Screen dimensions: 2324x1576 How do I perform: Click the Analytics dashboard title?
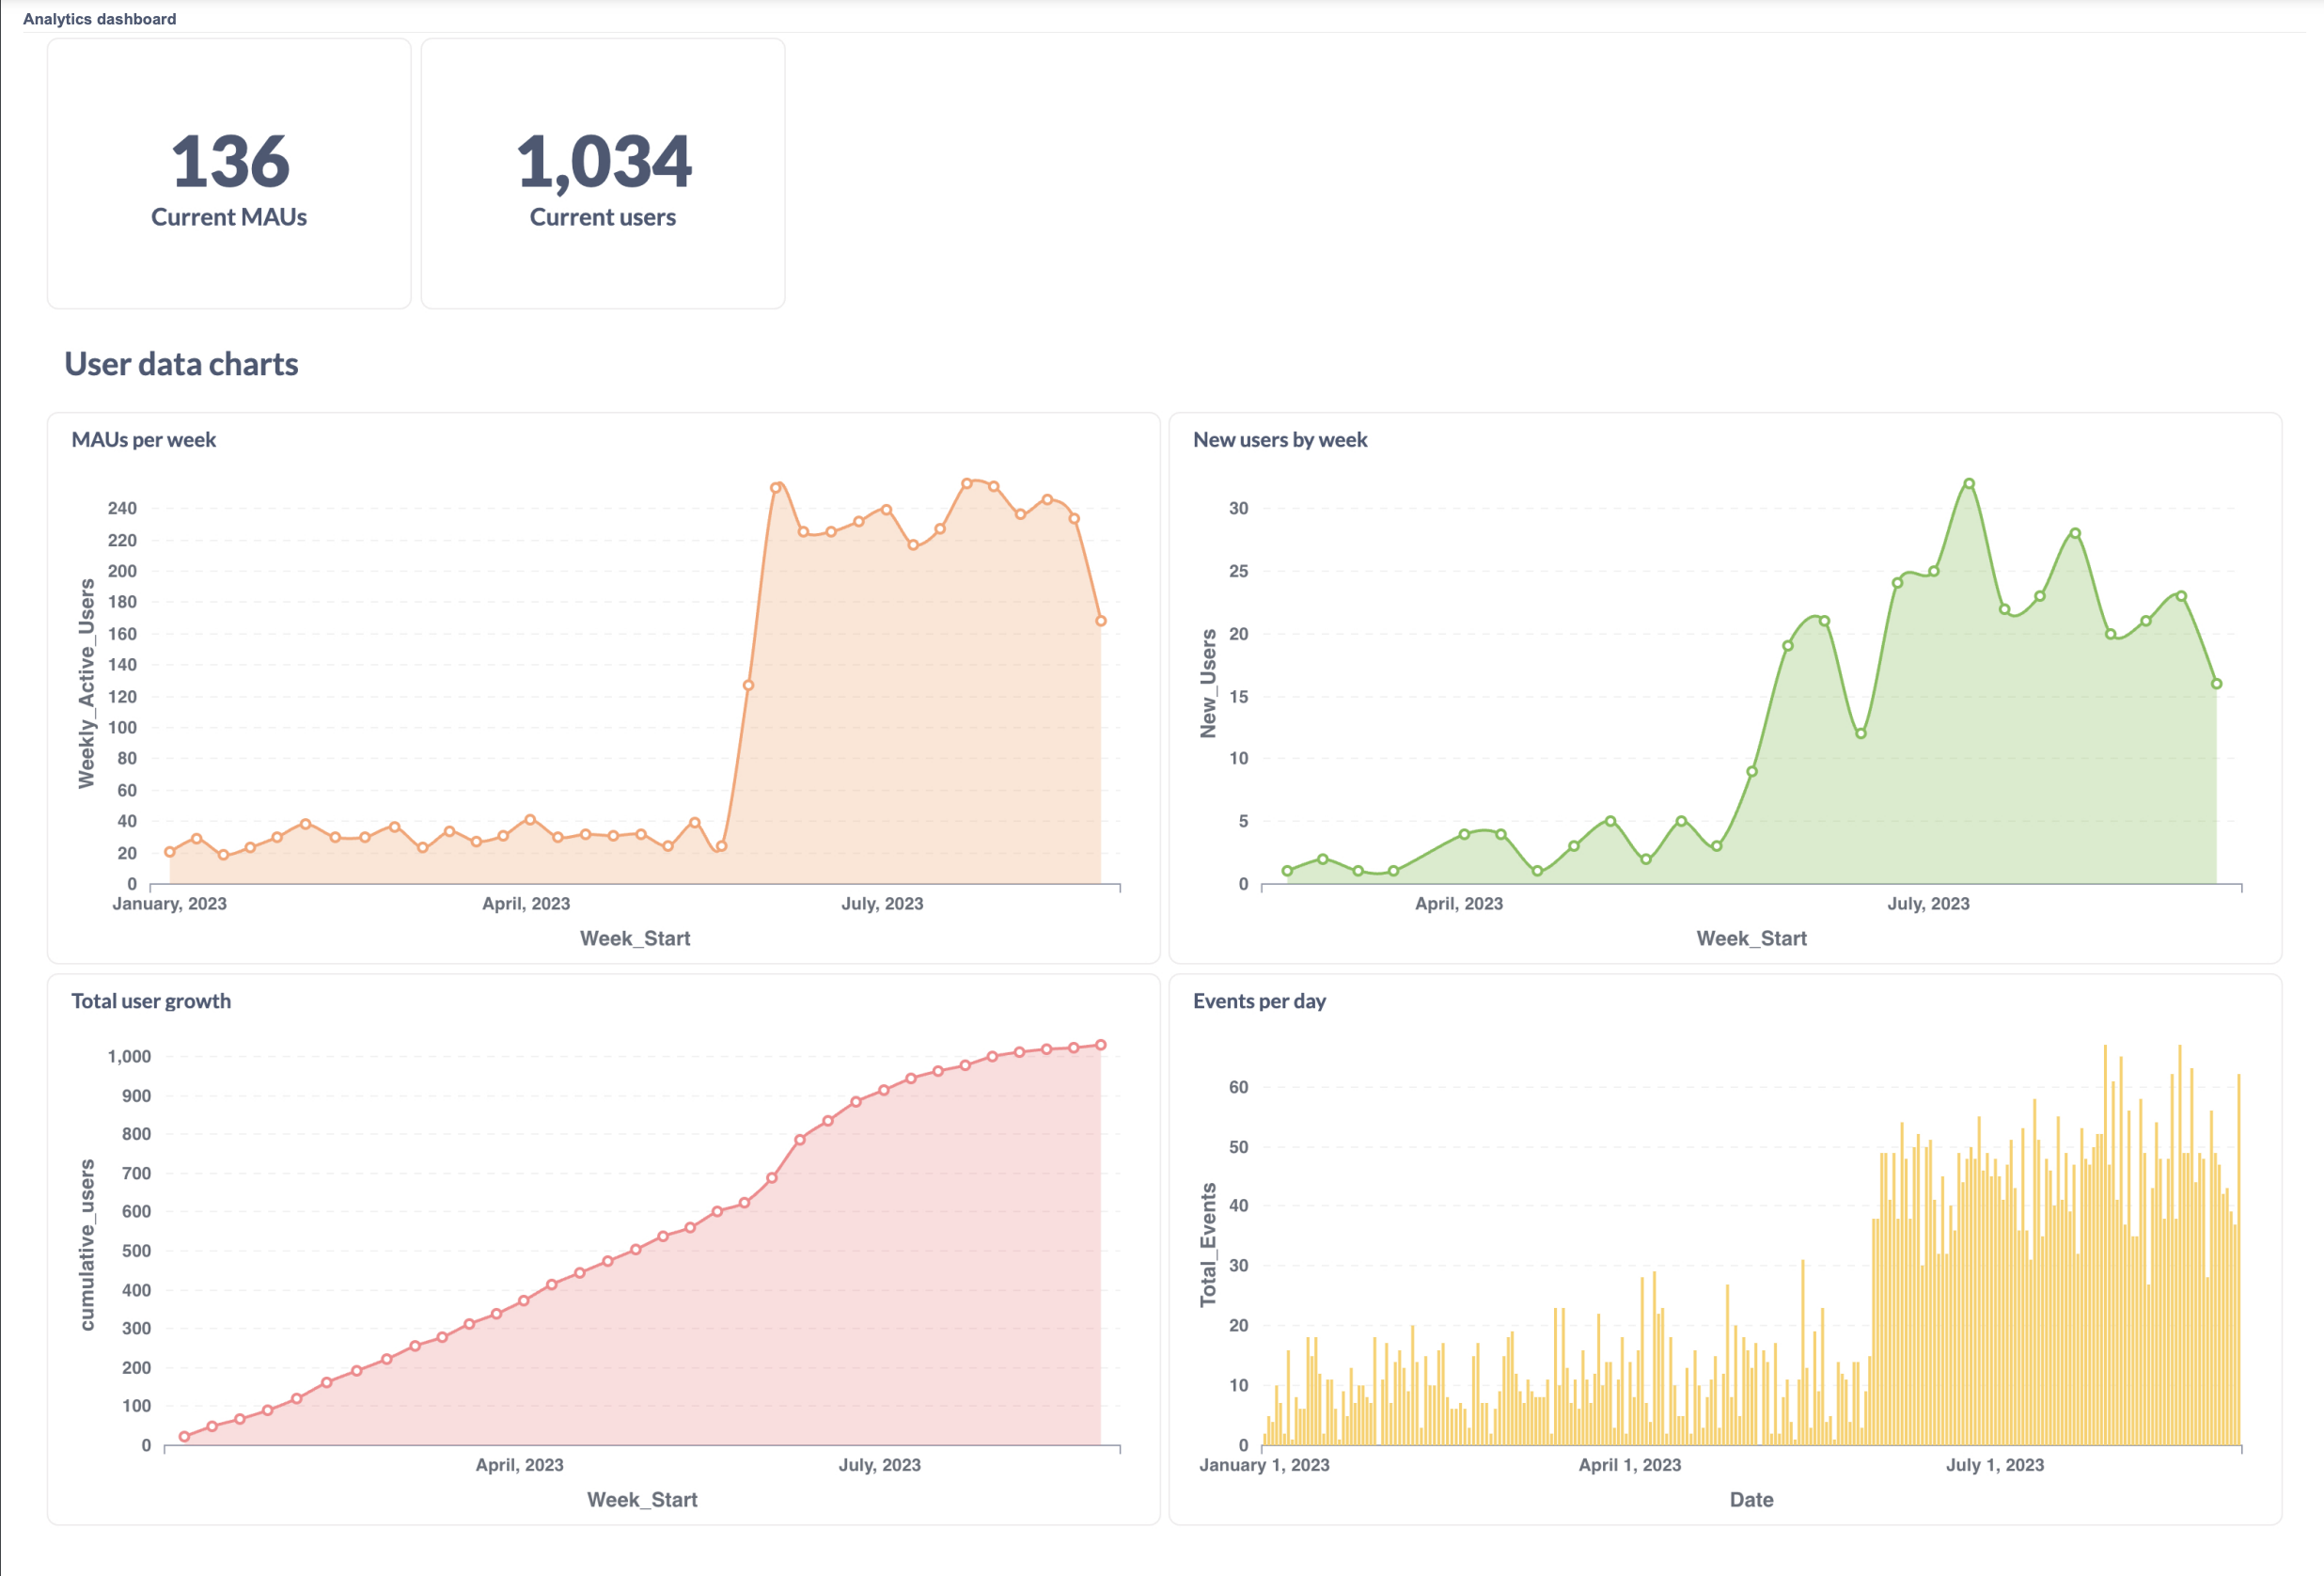[99, 19]
